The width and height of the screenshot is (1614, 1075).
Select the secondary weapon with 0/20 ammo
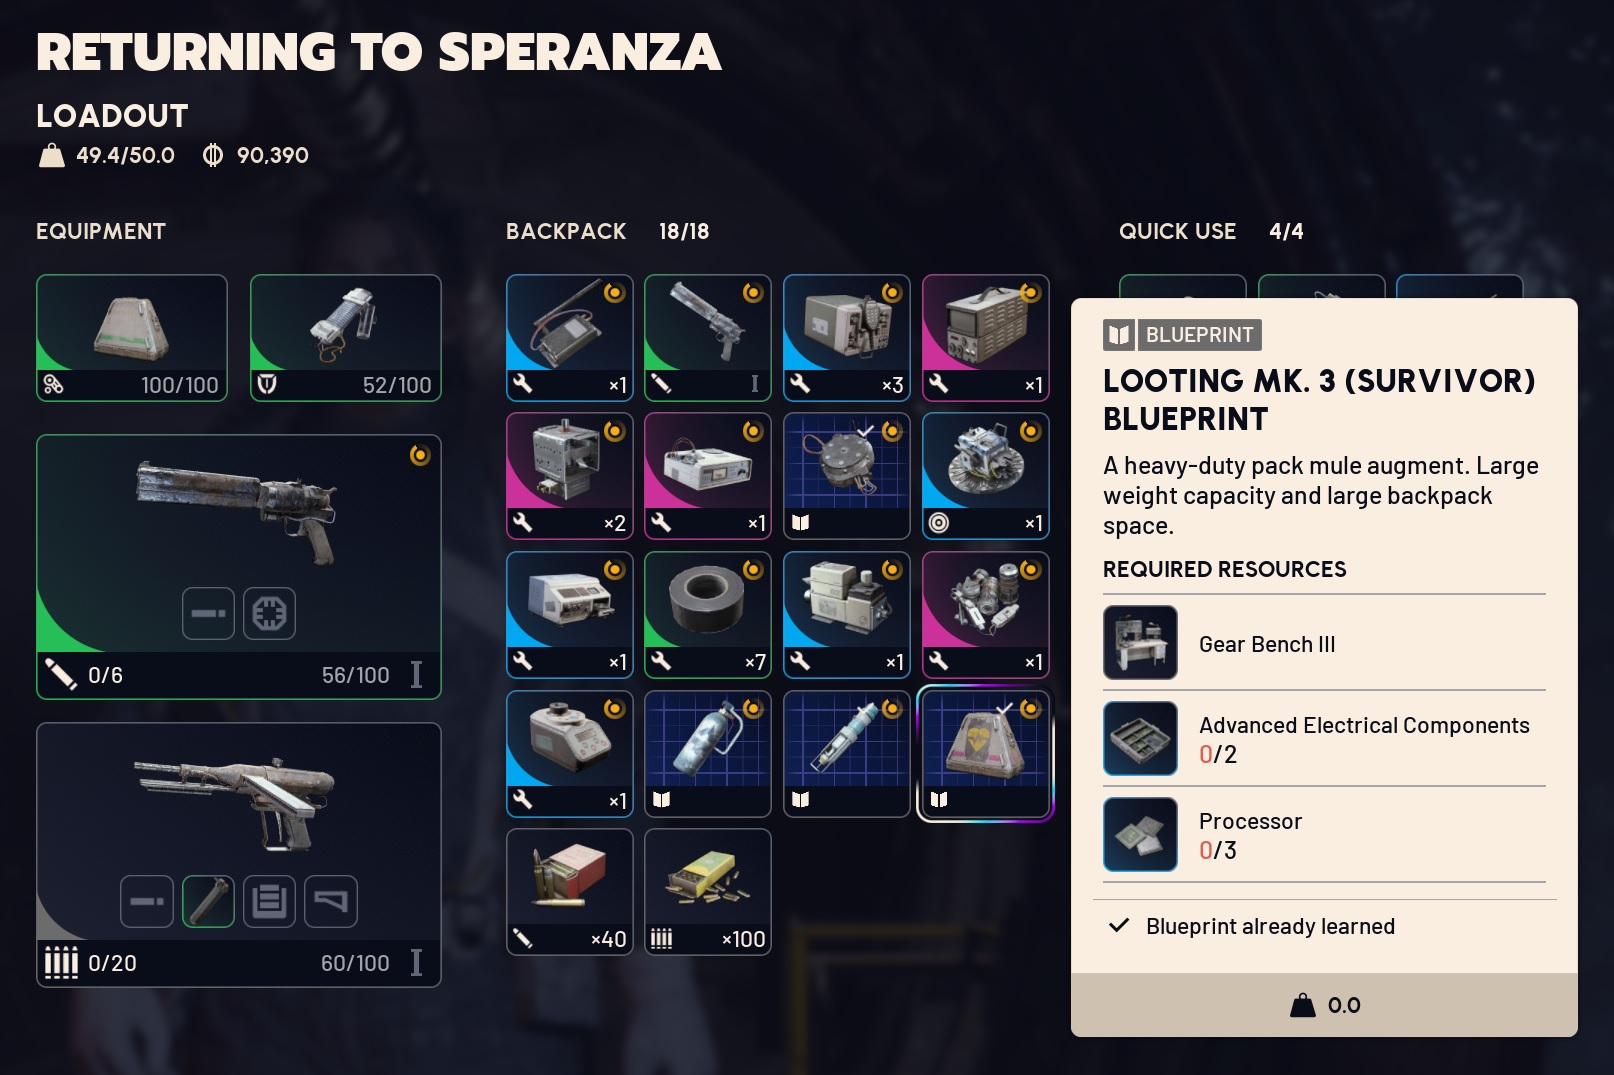pos(239,855)
